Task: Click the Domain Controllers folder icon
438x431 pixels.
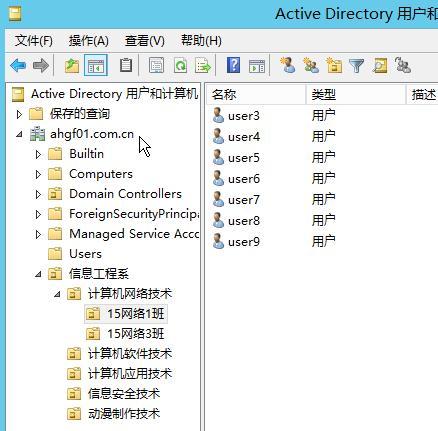Action: 55,194
